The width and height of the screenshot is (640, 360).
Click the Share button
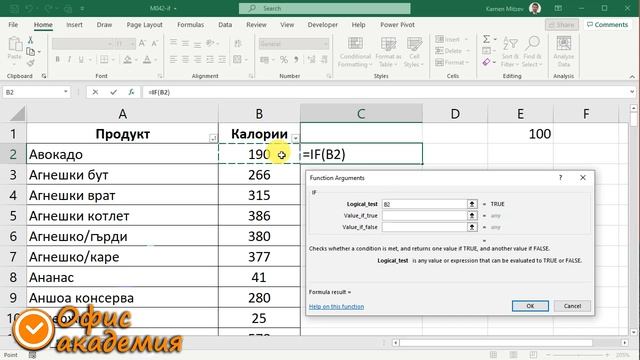pyautogui.click(x=562, y=24)
